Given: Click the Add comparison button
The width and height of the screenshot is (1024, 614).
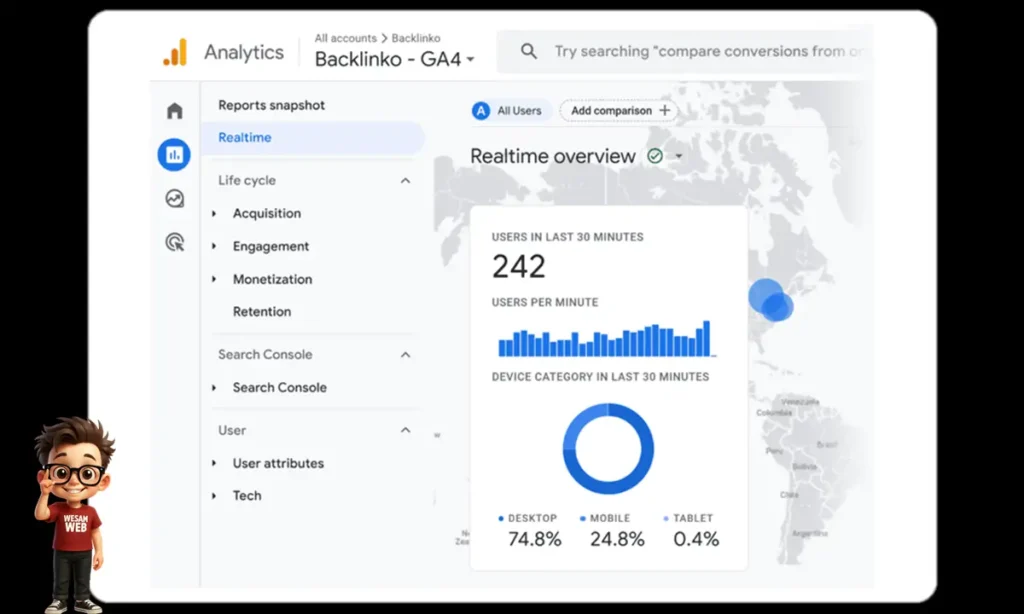Looking at the screenshot, I should tap(618, 111).
